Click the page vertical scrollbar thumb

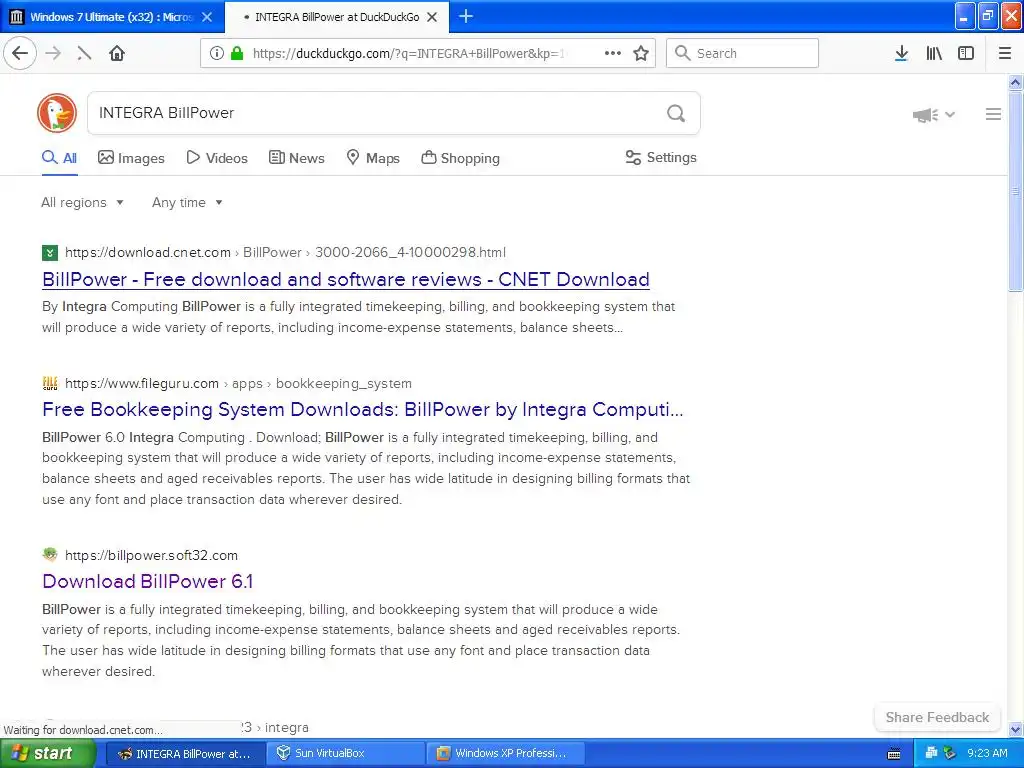tap(1015, 191)
